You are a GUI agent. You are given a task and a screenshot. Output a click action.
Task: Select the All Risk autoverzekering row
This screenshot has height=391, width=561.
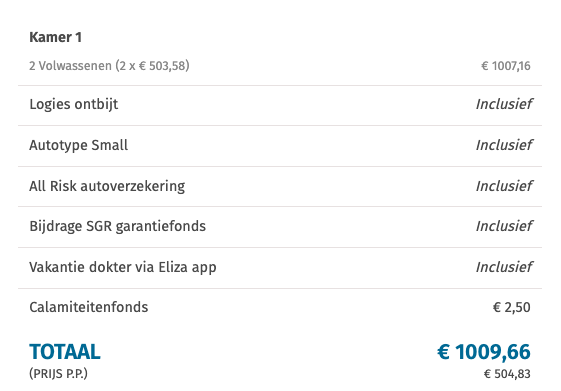280,186
